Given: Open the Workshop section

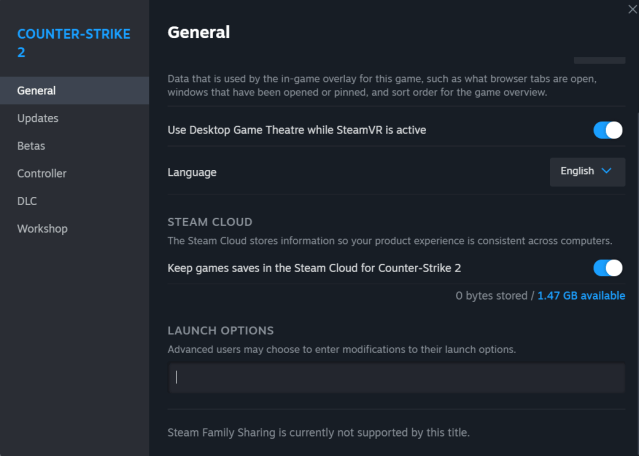Looking at the screenshot, I should [x=74, y=229].
